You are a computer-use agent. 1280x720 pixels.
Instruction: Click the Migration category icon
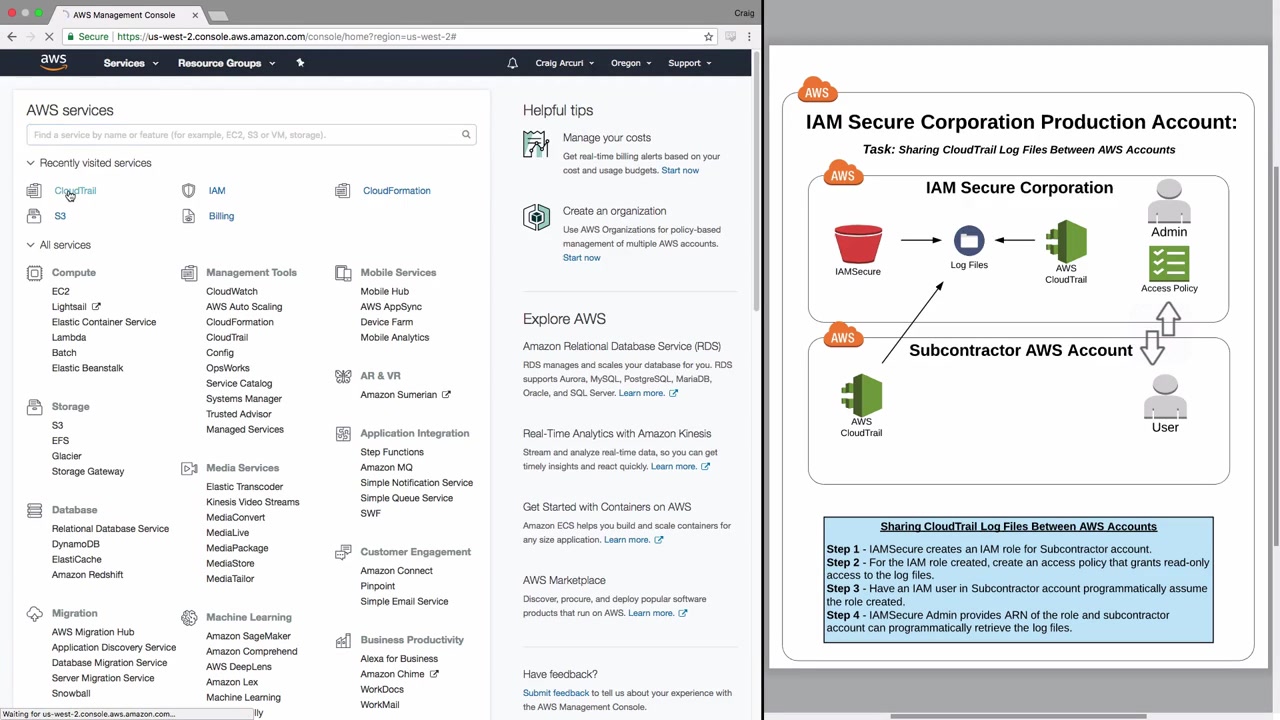point(35,614)
